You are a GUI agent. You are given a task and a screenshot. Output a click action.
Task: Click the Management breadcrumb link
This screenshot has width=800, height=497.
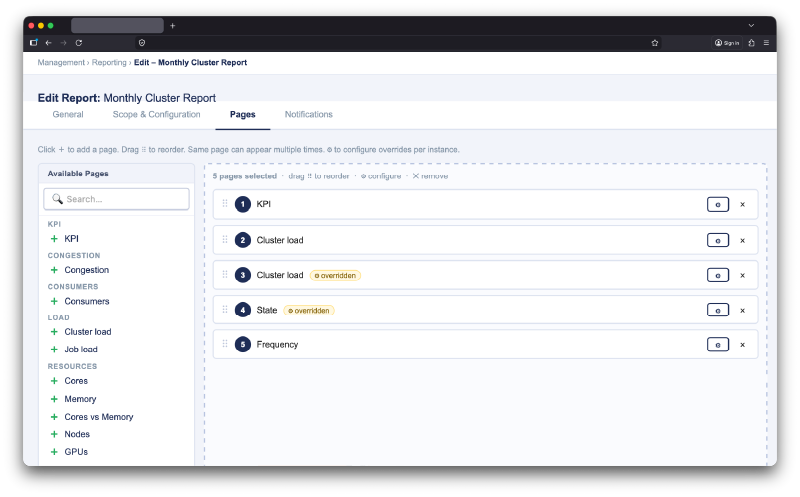[61, 62]
